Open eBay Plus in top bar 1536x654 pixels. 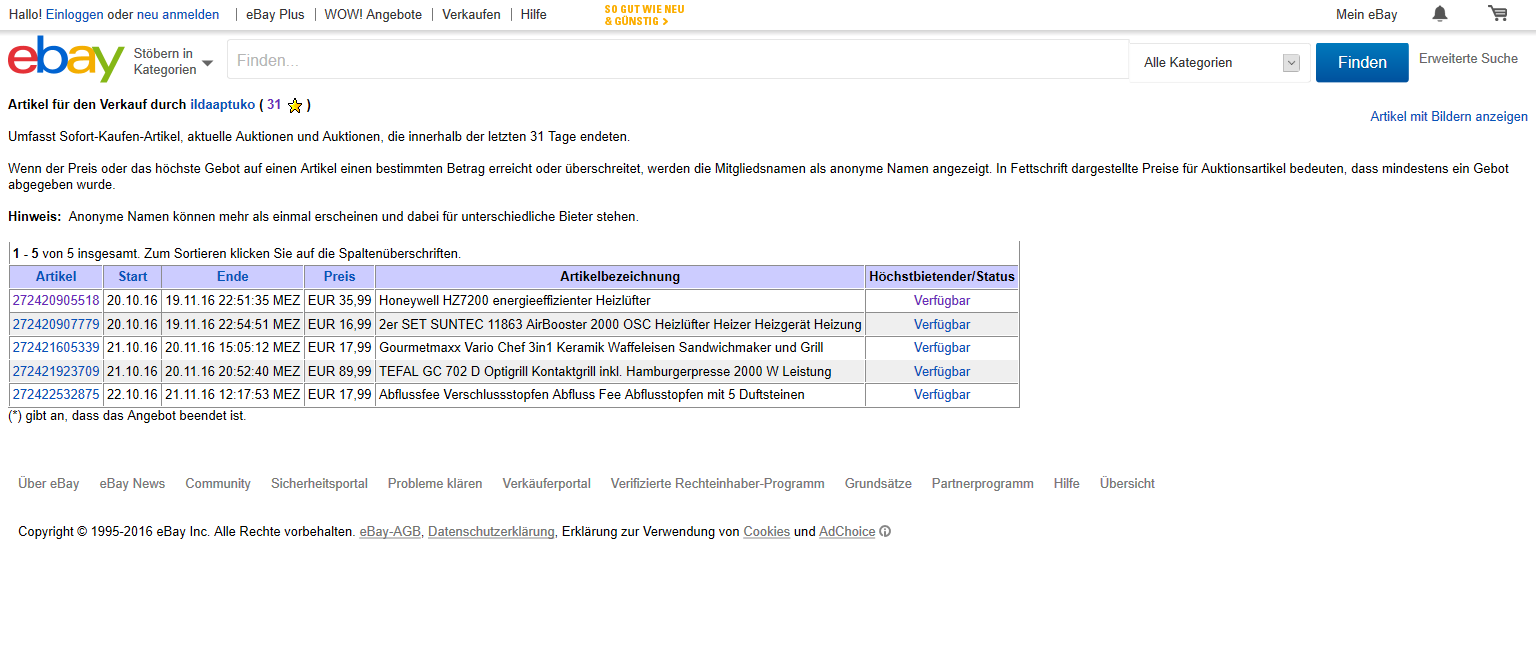[275, 15]
